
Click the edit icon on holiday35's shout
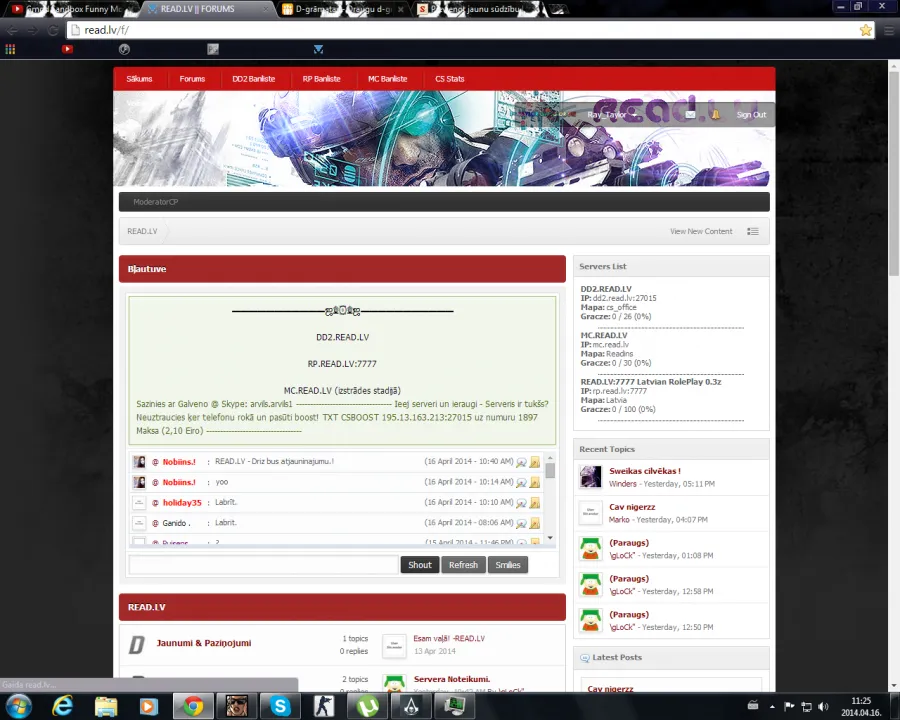[535, 503]
